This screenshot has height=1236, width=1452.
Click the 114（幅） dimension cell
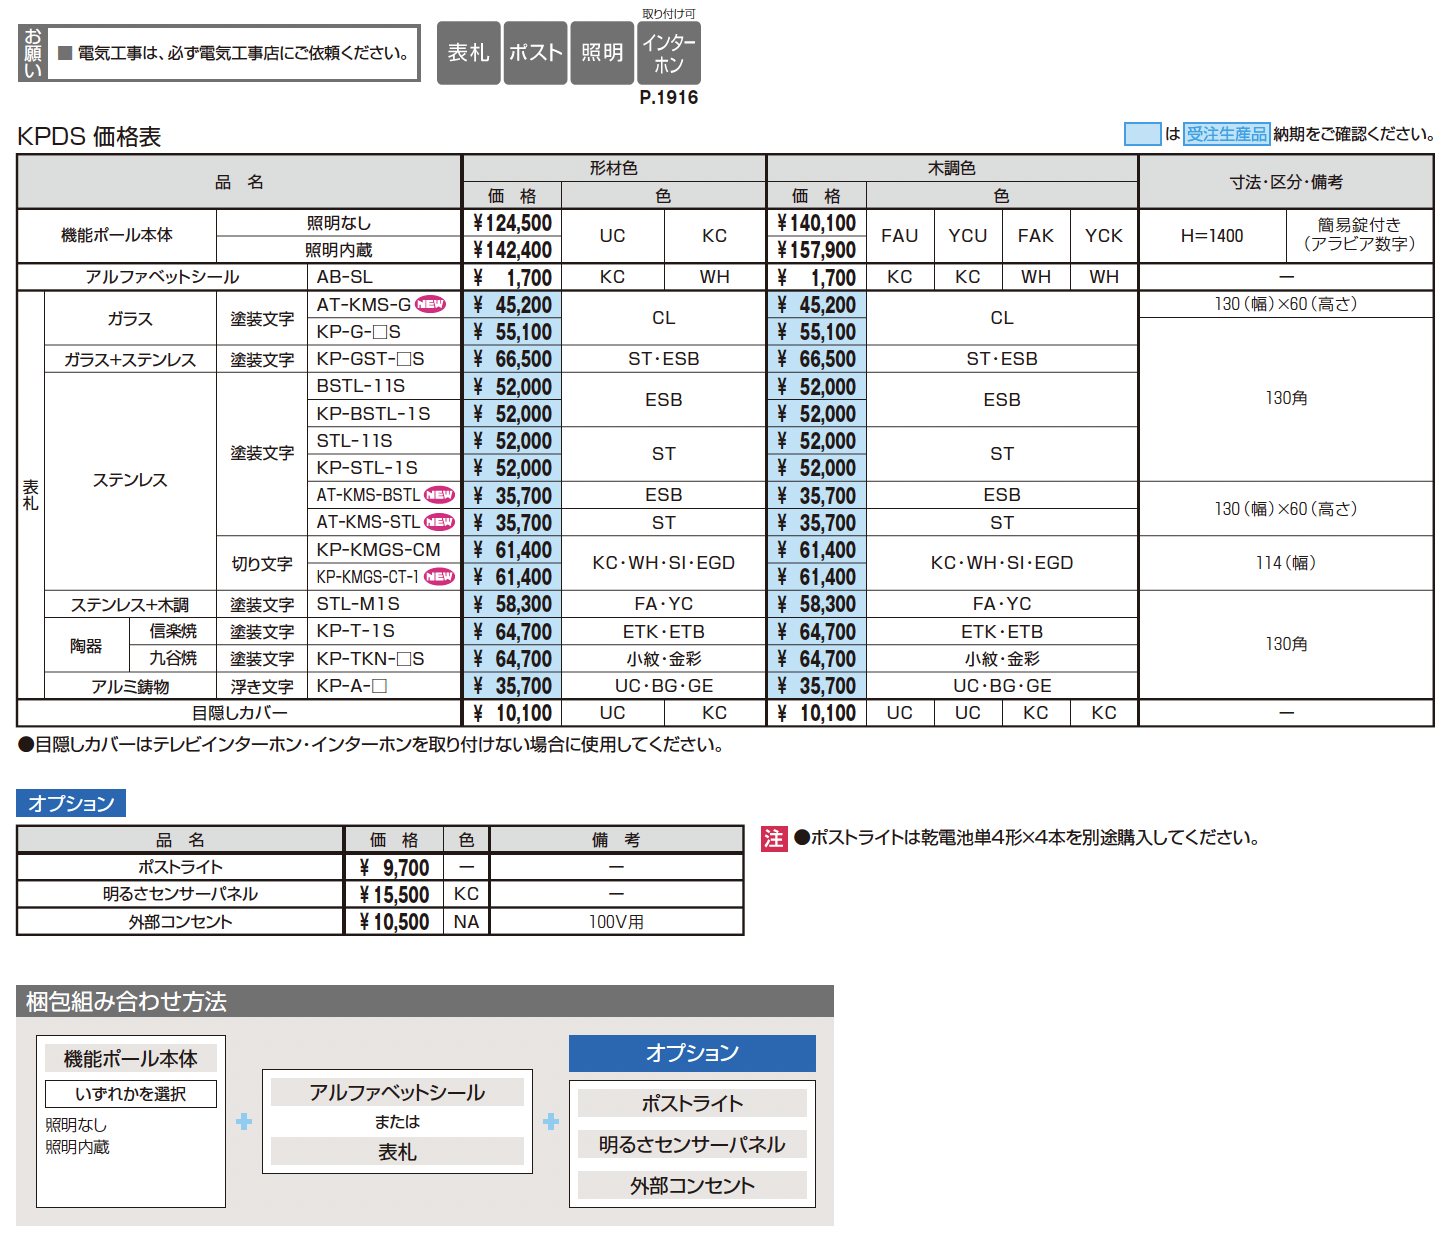[1286, 563]
